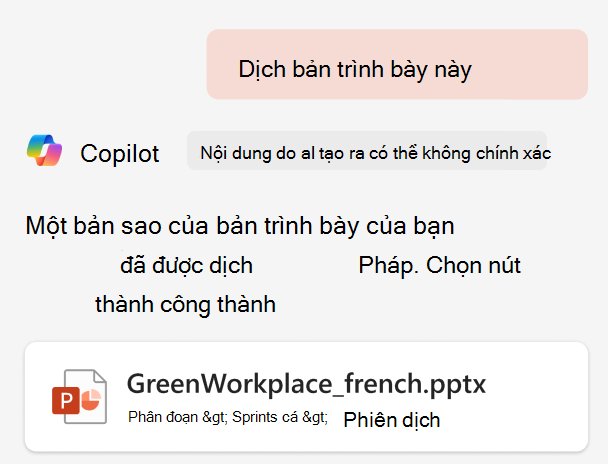This screenshot has width=608, height=464.
Task: Click the 'Một bản sao của bản trình bày' text
Action: [192, 226]
